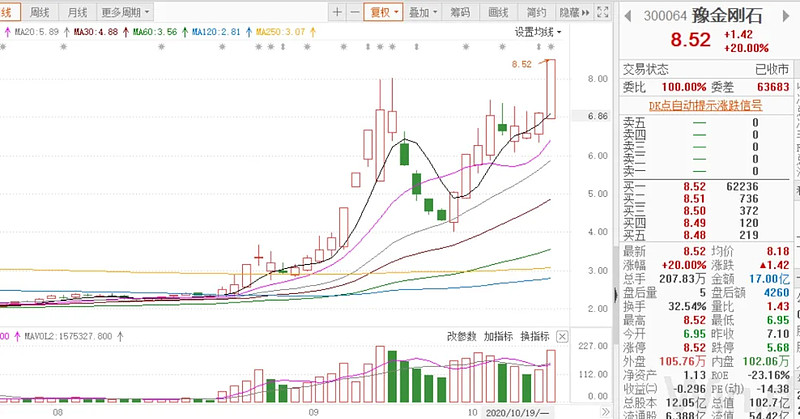Click the 金额 17.00亿 value

click(x=769, y=279)
